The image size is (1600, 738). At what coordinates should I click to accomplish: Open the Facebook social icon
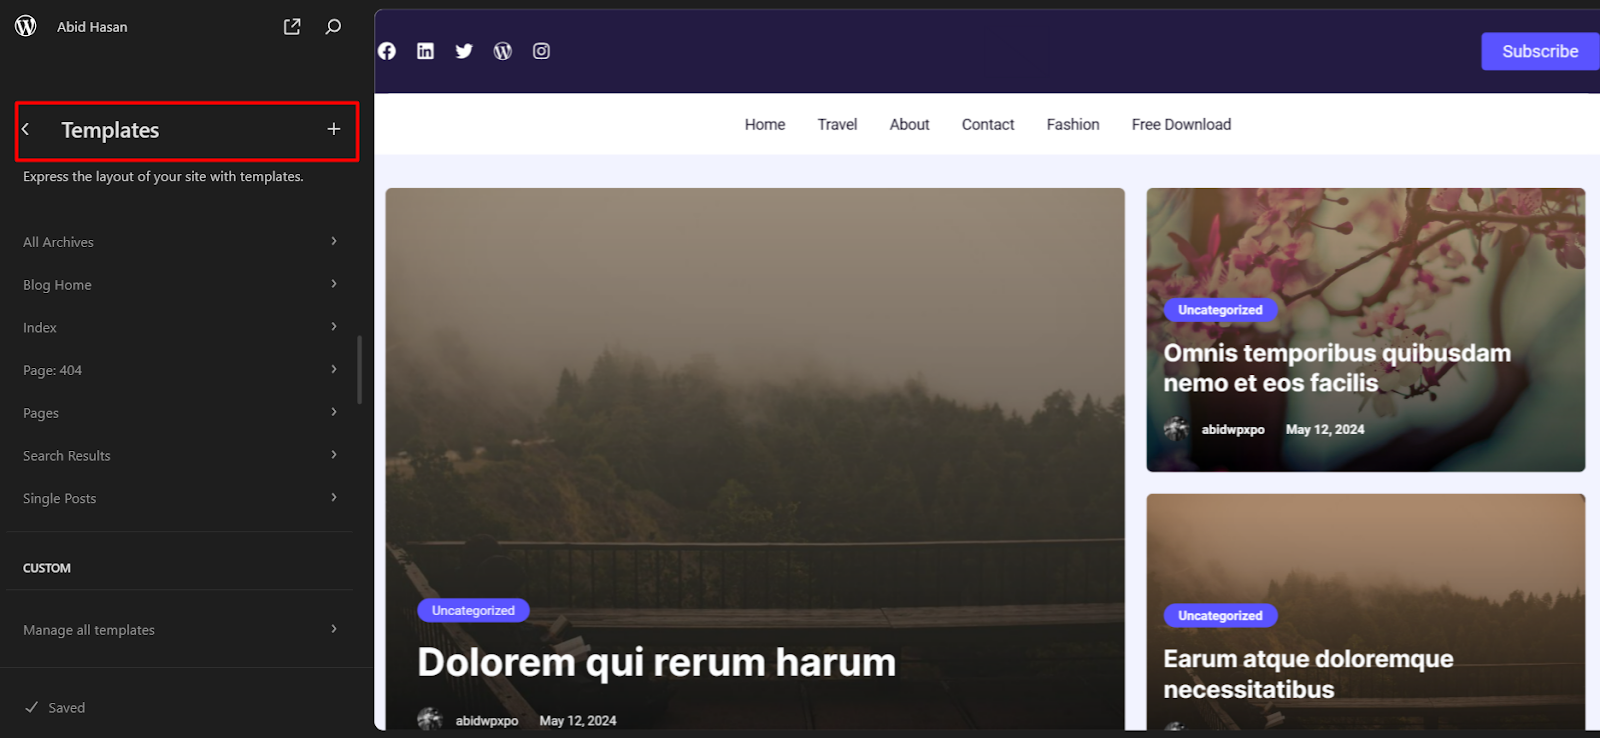[387, 51]
